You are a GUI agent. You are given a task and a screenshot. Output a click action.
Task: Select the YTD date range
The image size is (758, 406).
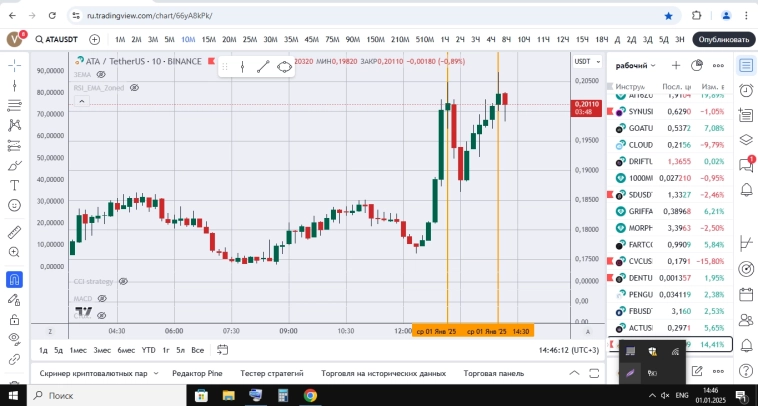[x=148, y=350]
